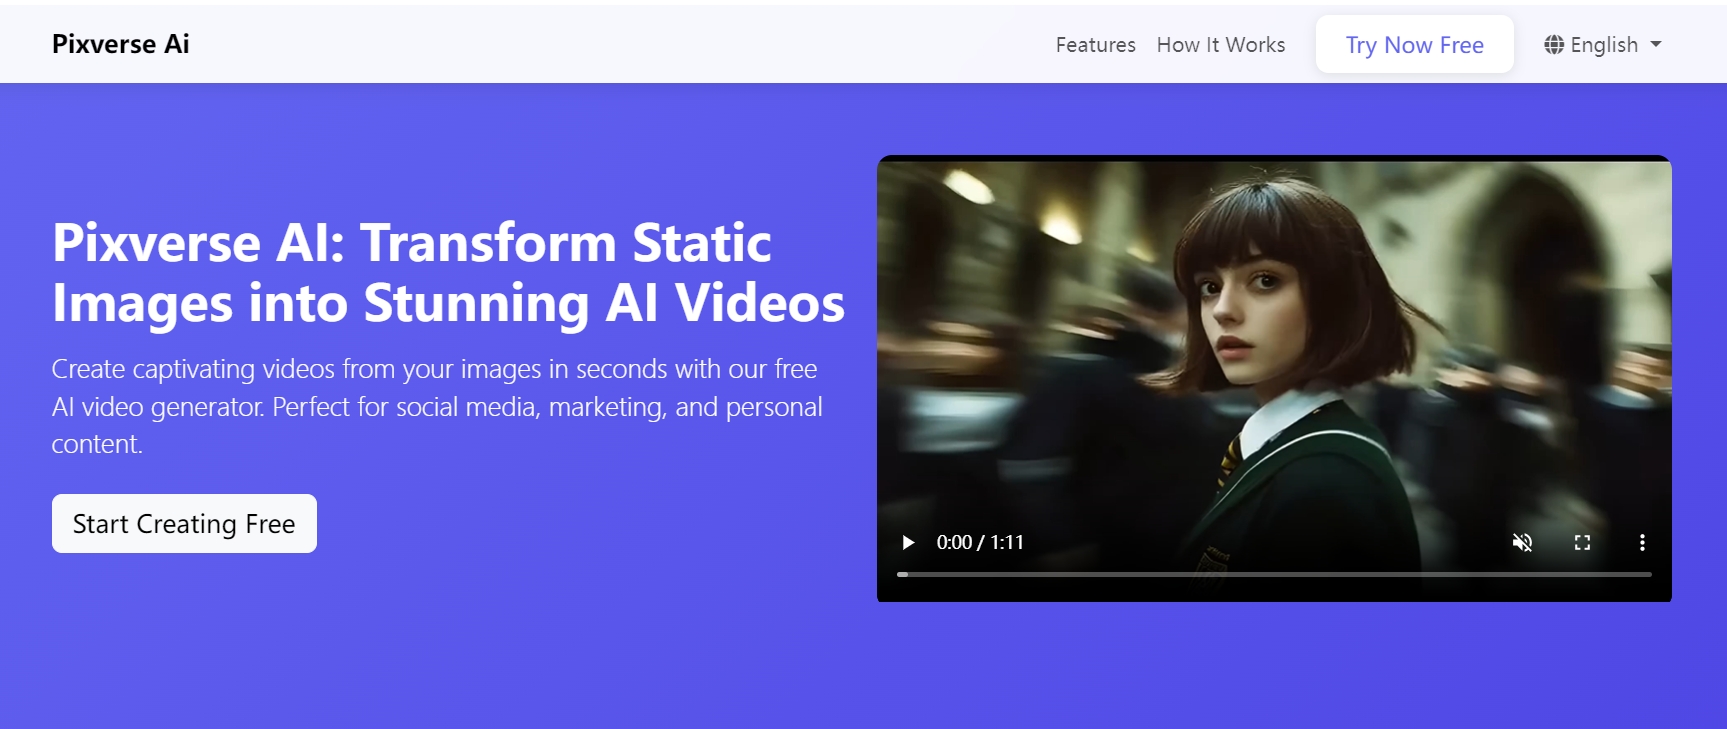Enter fullscreen mode on the video
The width and height of the screenshot is (1727, 729).
pyautogui.click(x=1582, y=542)
